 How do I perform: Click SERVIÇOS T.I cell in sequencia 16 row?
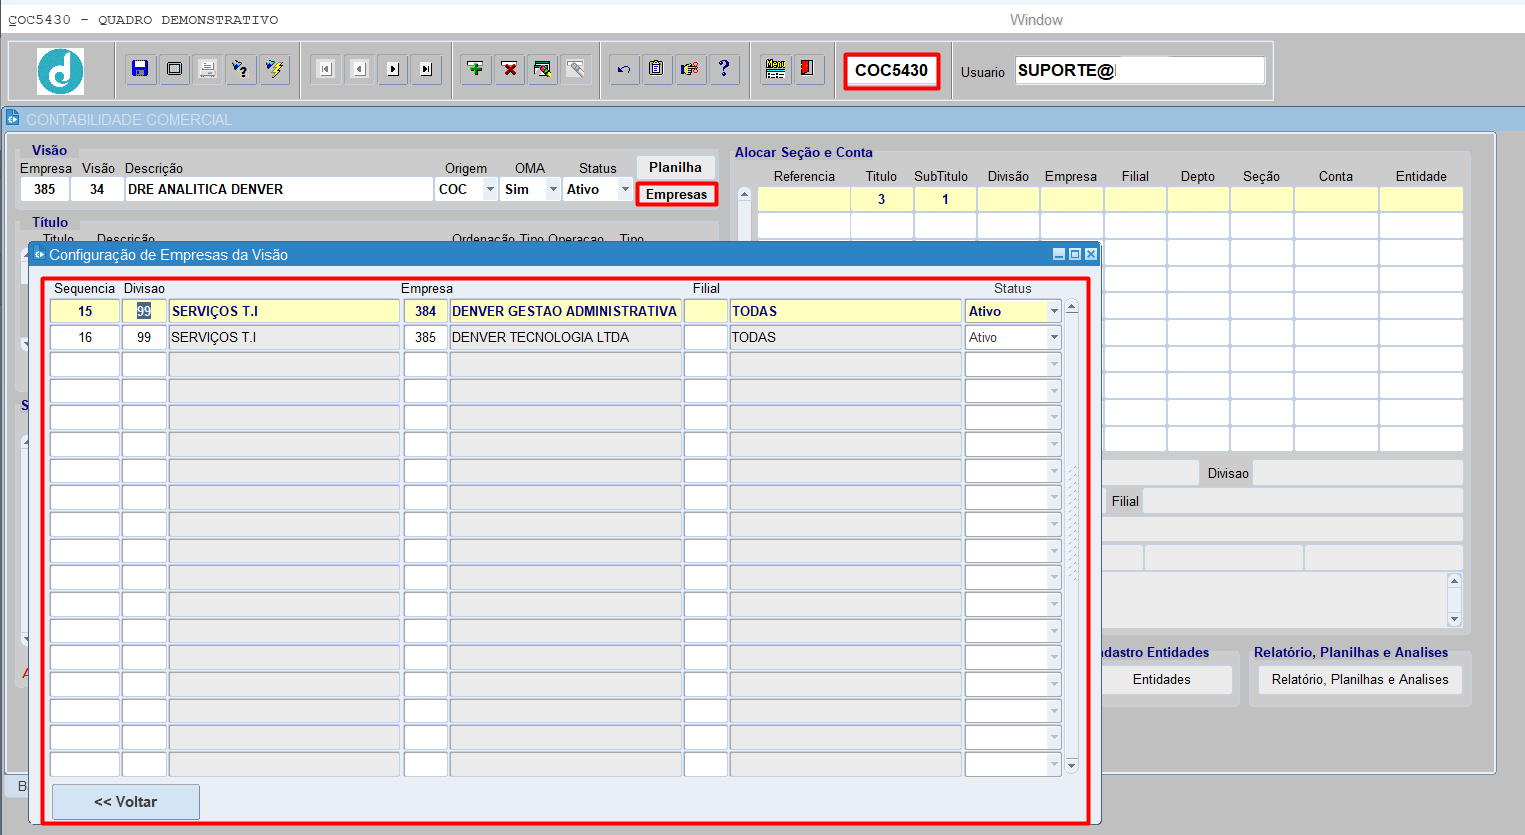(x=284, y=337)
